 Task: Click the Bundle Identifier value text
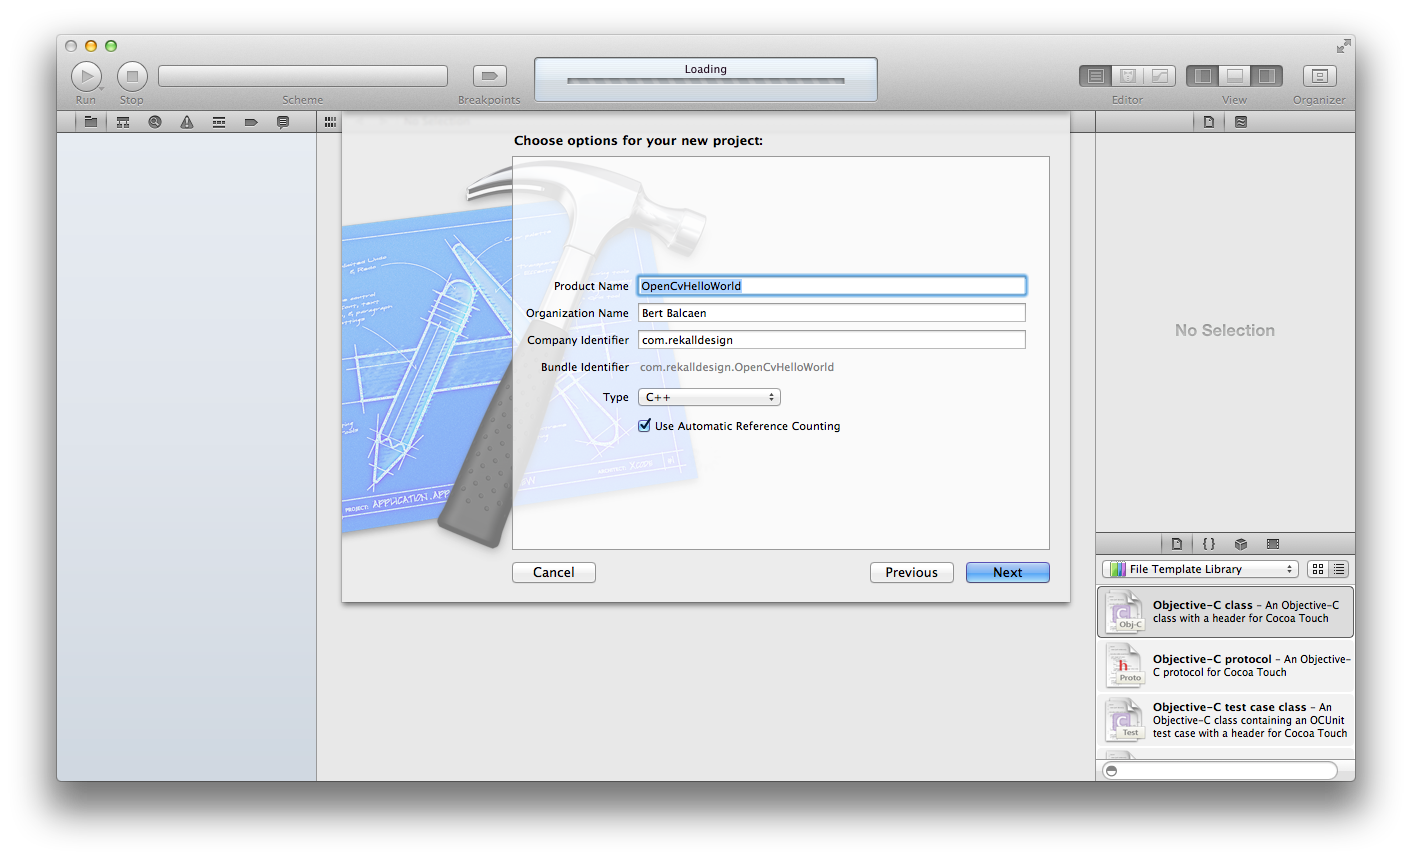[737, 367]
